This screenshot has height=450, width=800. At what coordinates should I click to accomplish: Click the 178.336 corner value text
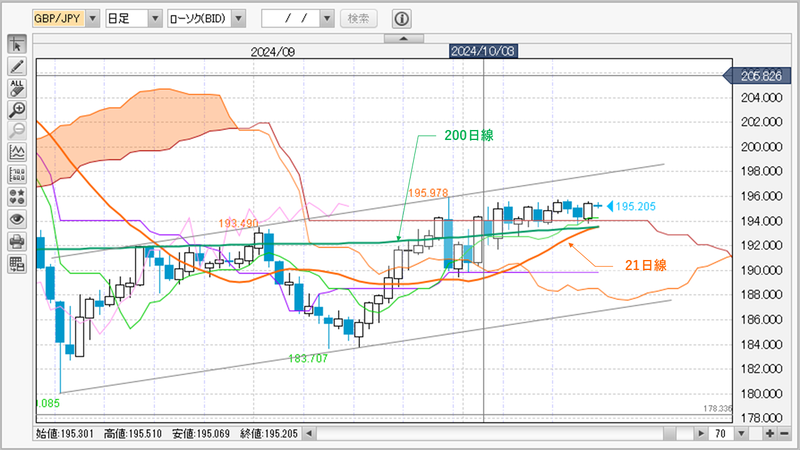(x=718, y=409)
